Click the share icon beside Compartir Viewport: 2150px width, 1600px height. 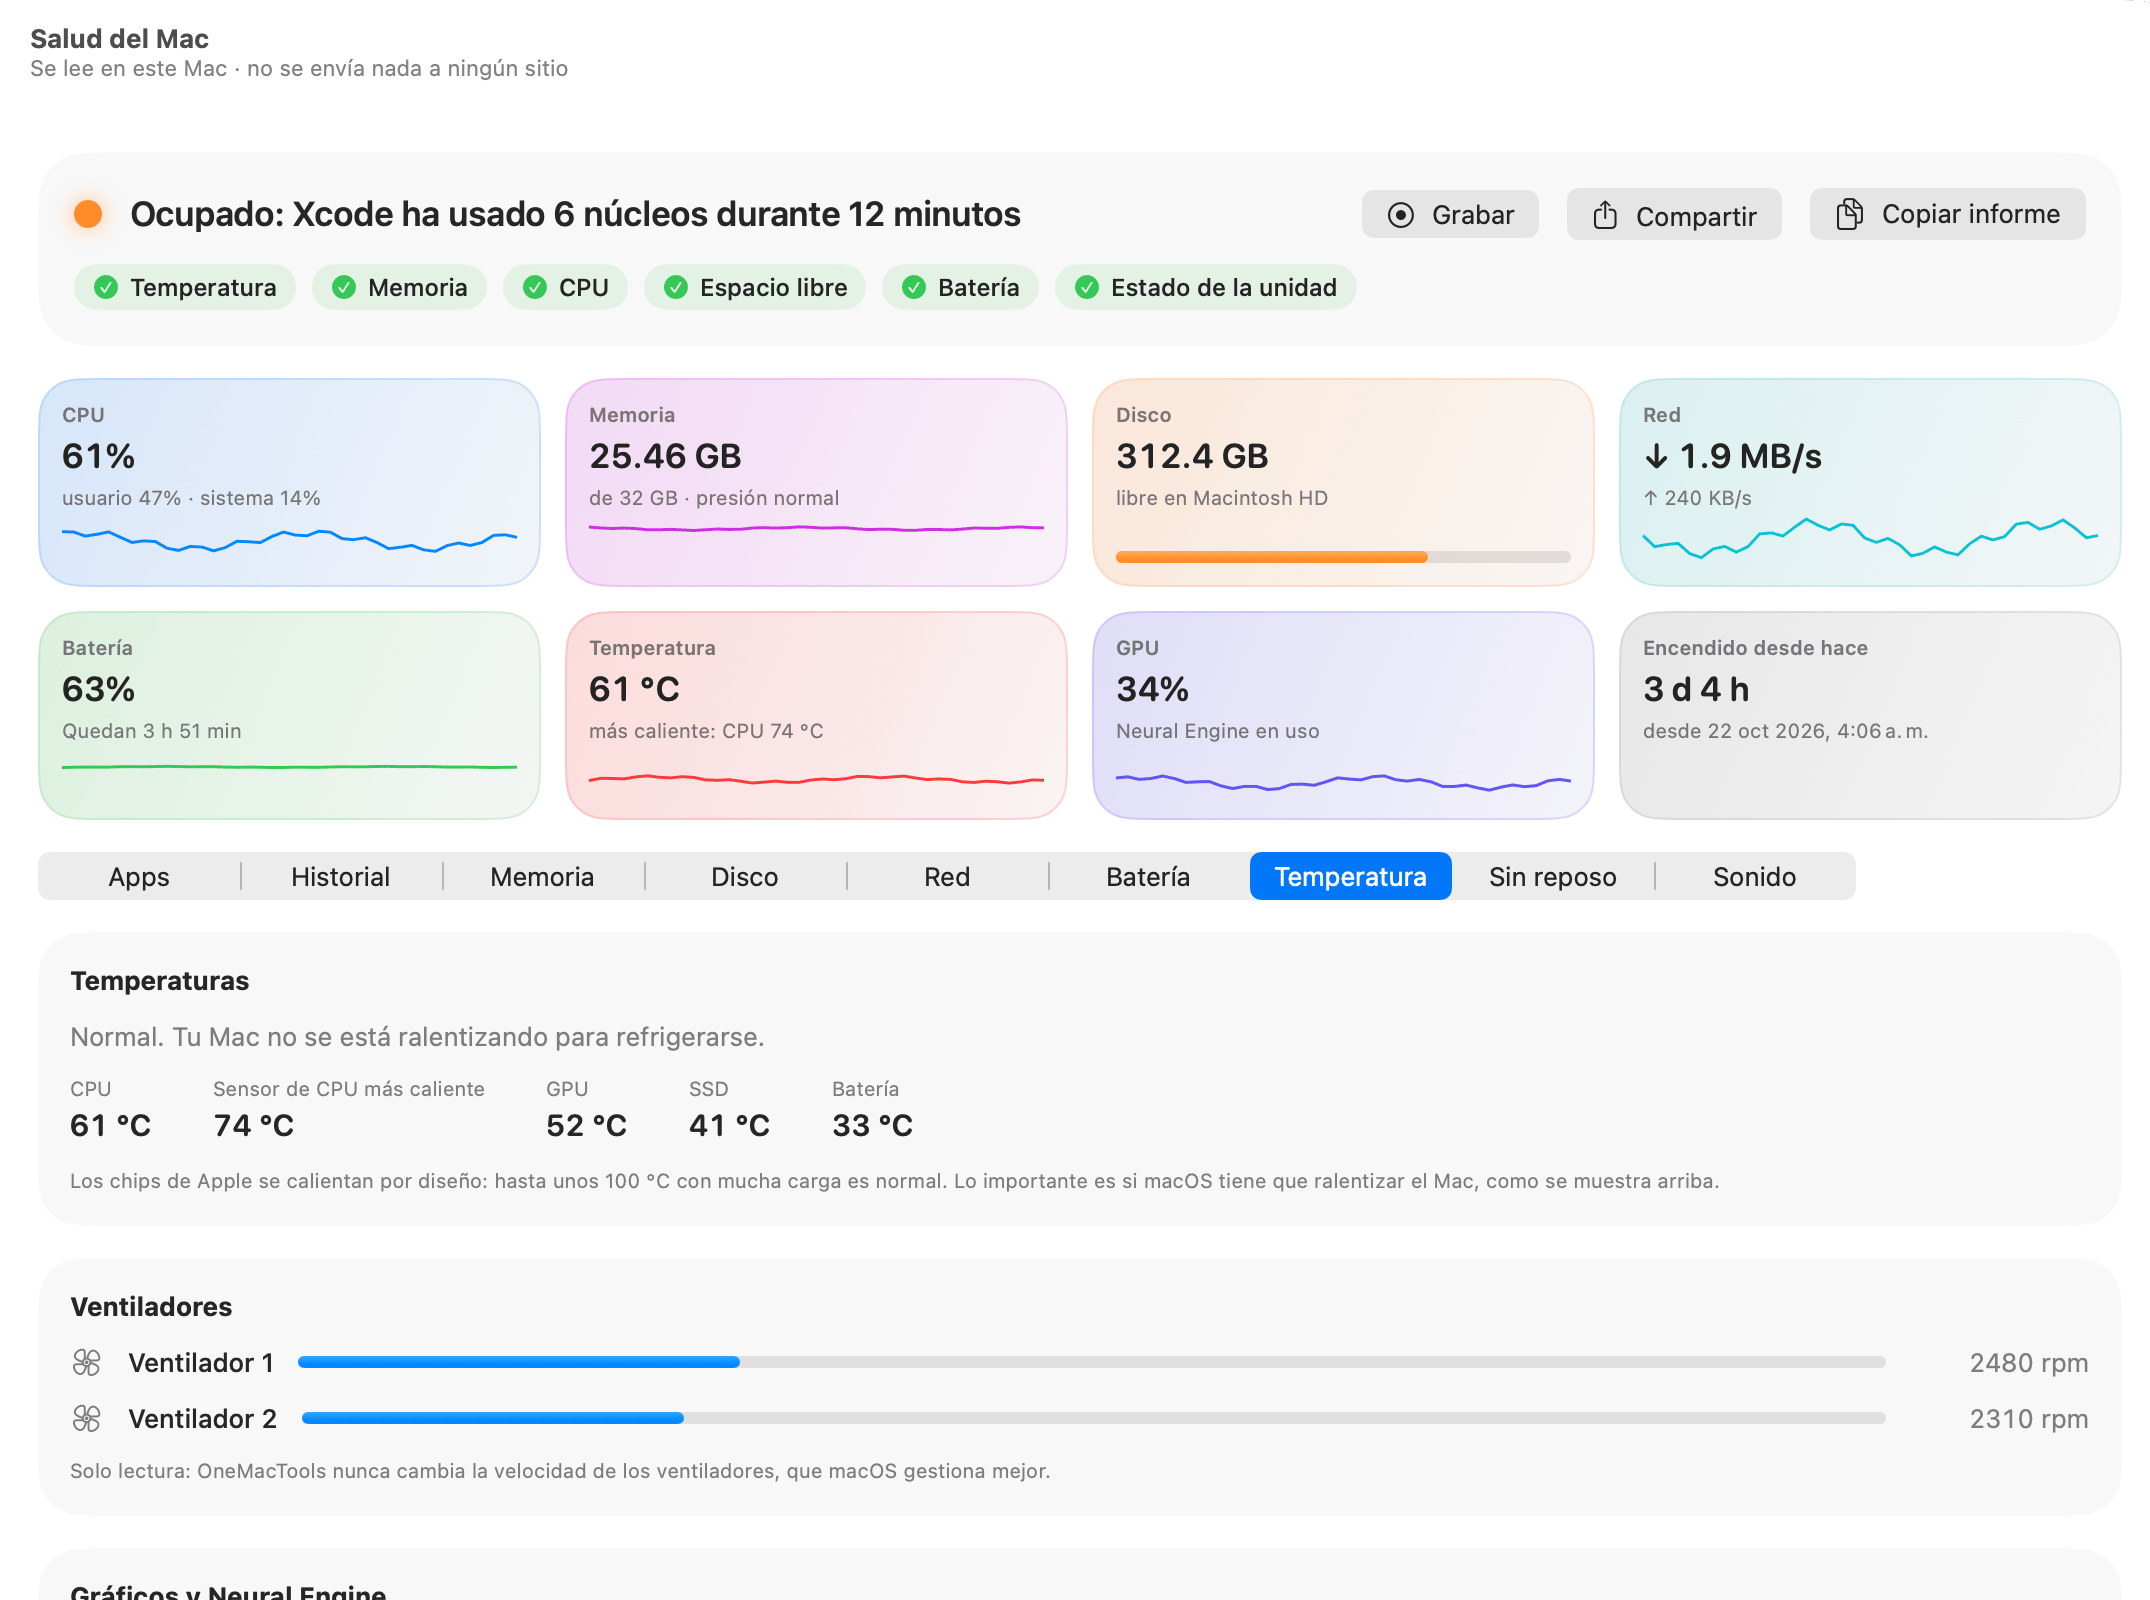point(1605,215)
